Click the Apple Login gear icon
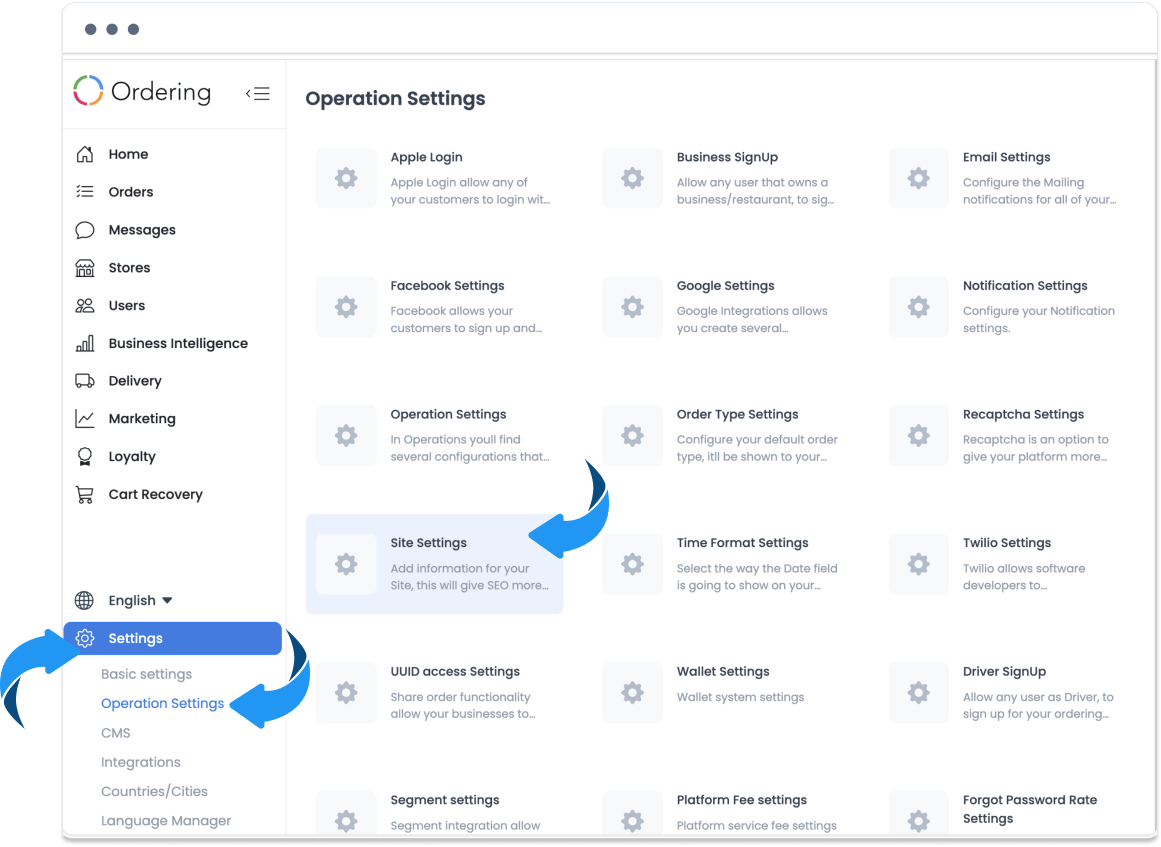The image size is (1161, 847). [346, 178]
